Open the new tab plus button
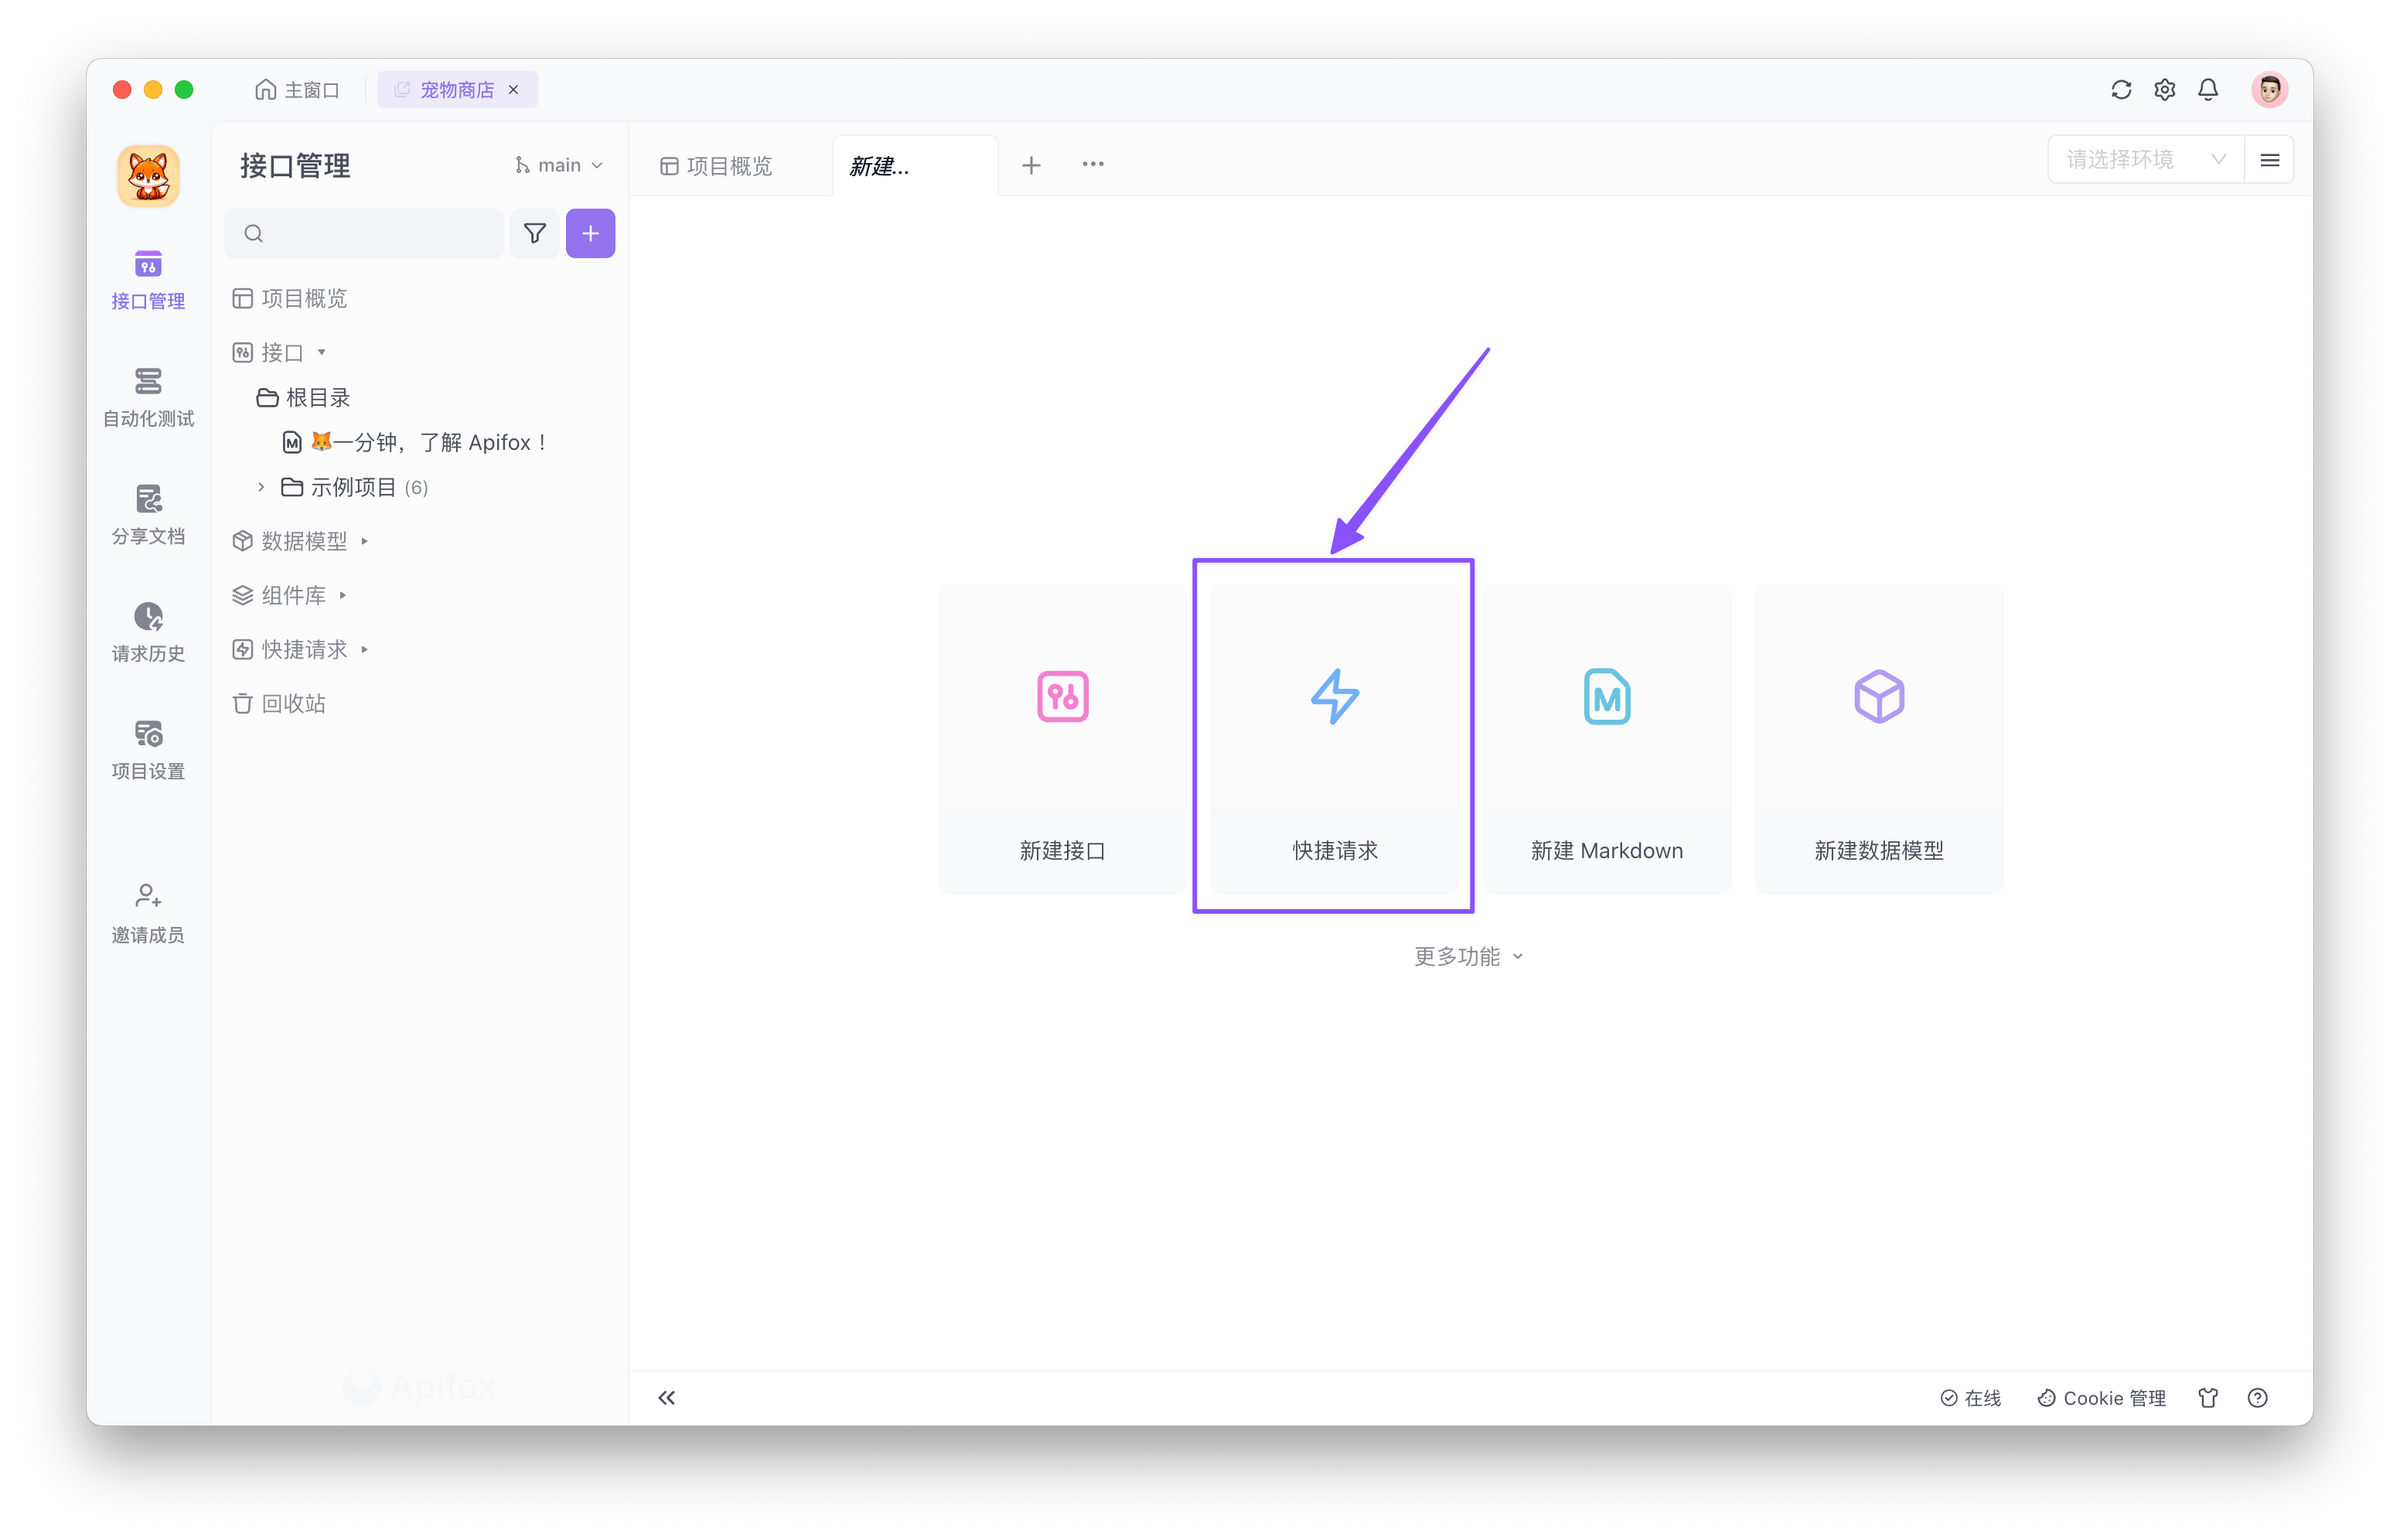Viewport: 2400px width, 1540px height. [x=1031, y=165]
